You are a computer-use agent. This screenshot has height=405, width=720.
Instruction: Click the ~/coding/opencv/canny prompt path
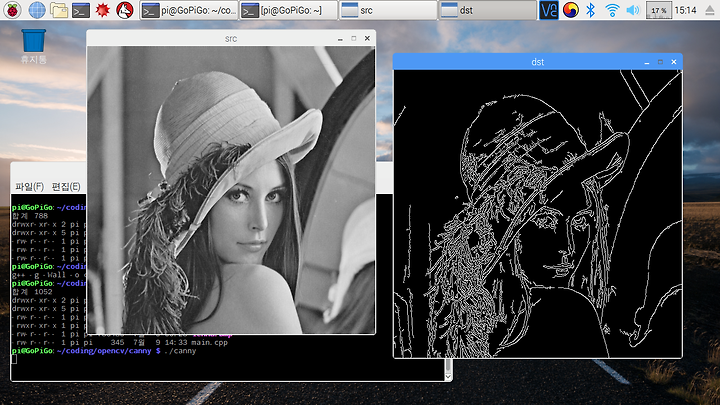click(104, 351)
